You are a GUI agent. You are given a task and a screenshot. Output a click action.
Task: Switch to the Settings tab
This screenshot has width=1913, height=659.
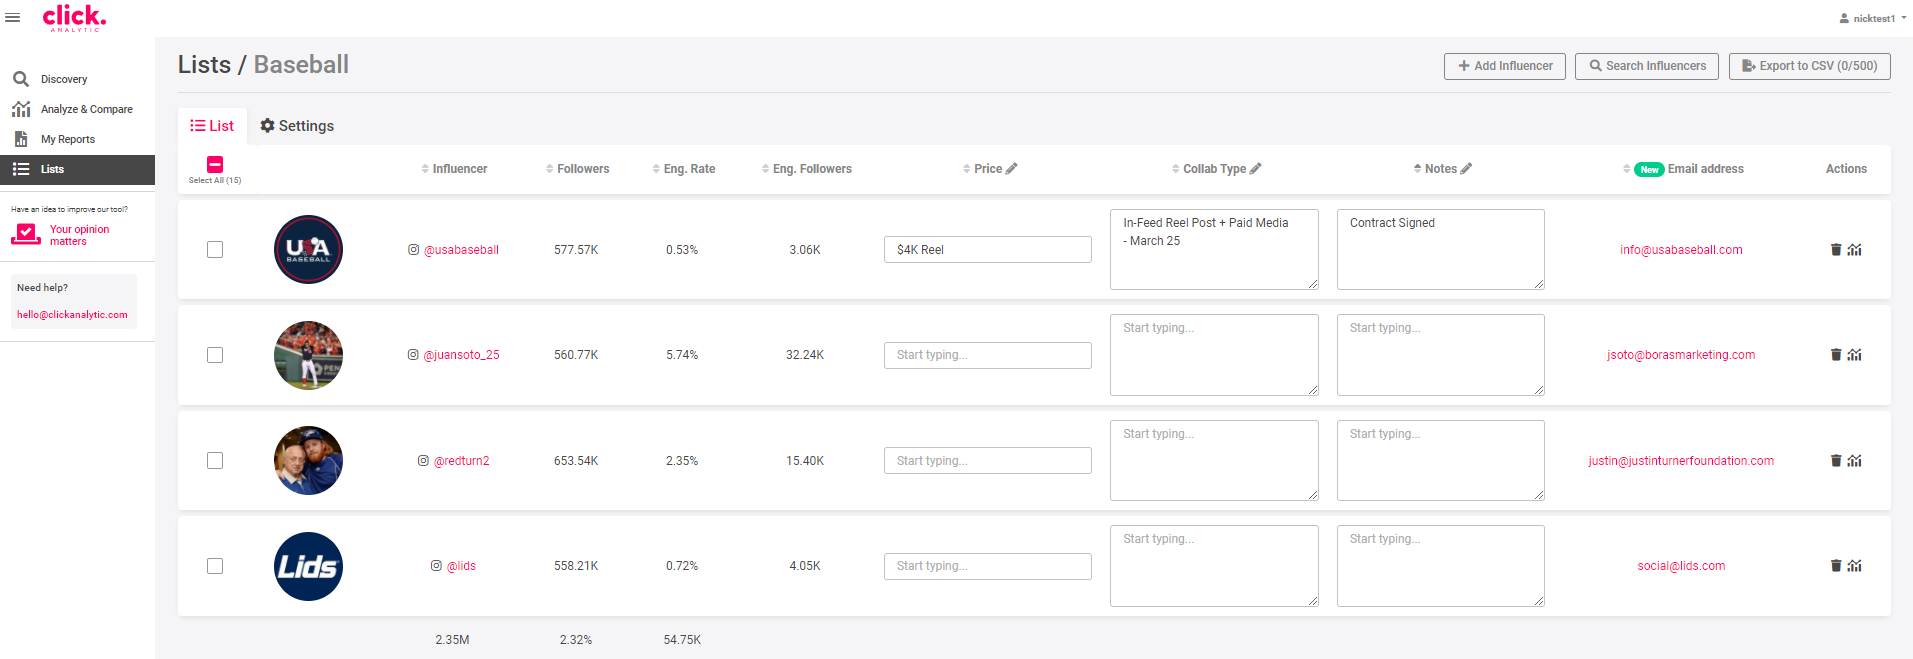click(x=297, y=126)
